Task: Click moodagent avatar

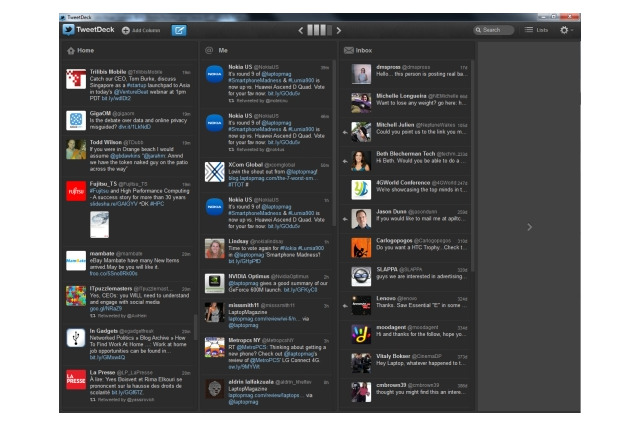Action: [361, 335]
